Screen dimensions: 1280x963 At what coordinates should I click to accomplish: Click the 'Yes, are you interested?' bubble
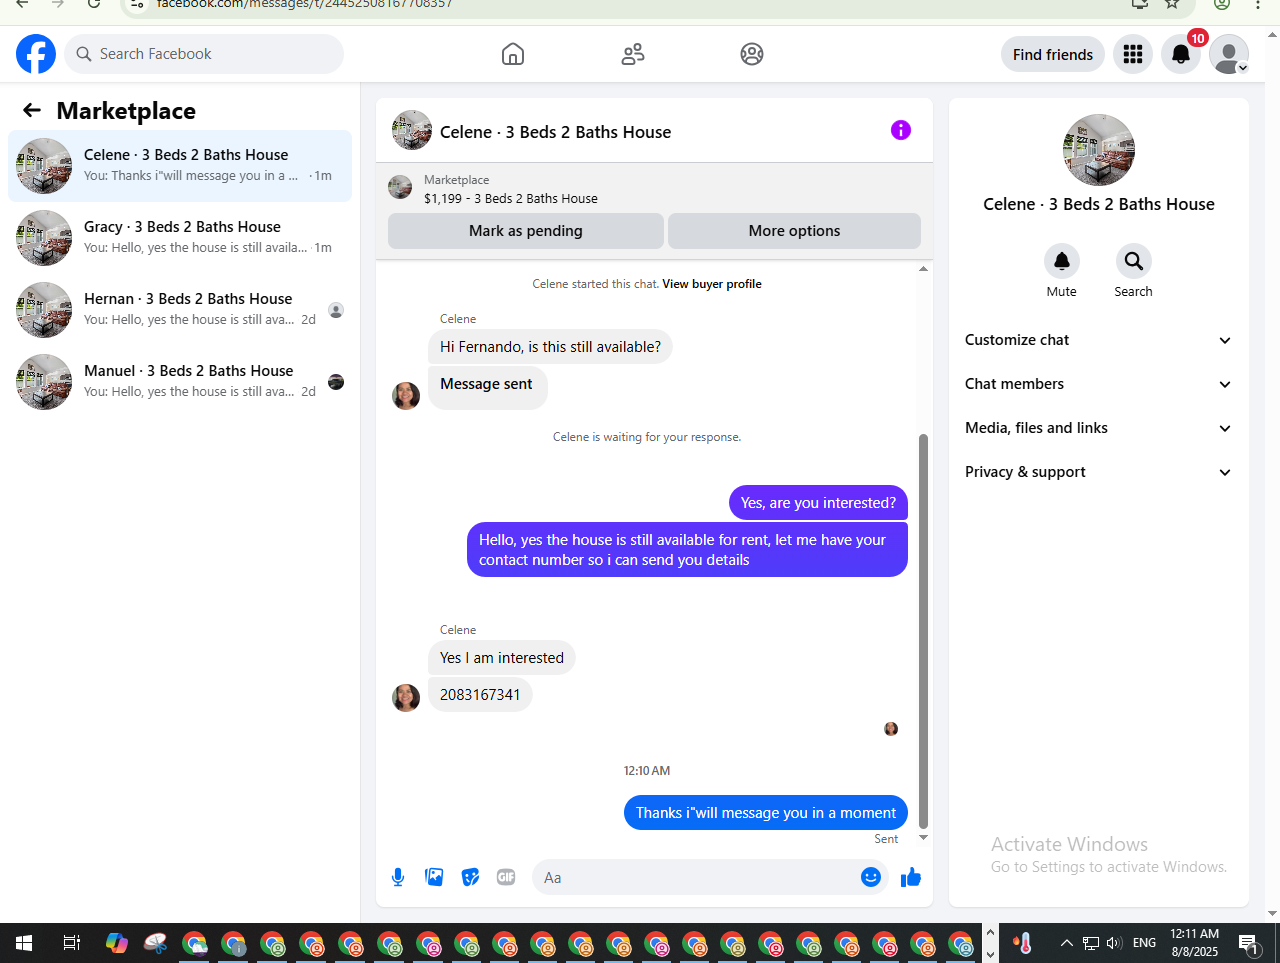[x=818, y=503]
